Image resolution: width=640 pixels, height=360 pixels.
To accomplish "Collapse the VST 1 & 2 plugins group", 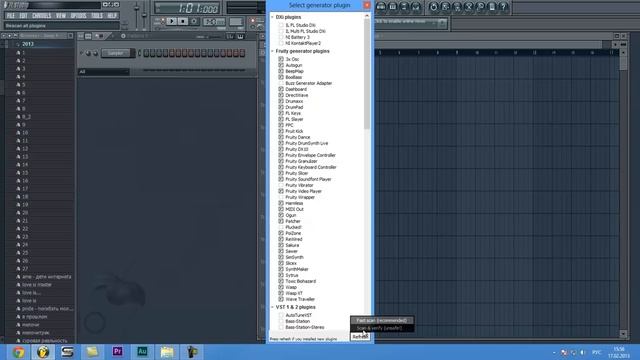I will point(272,307).
